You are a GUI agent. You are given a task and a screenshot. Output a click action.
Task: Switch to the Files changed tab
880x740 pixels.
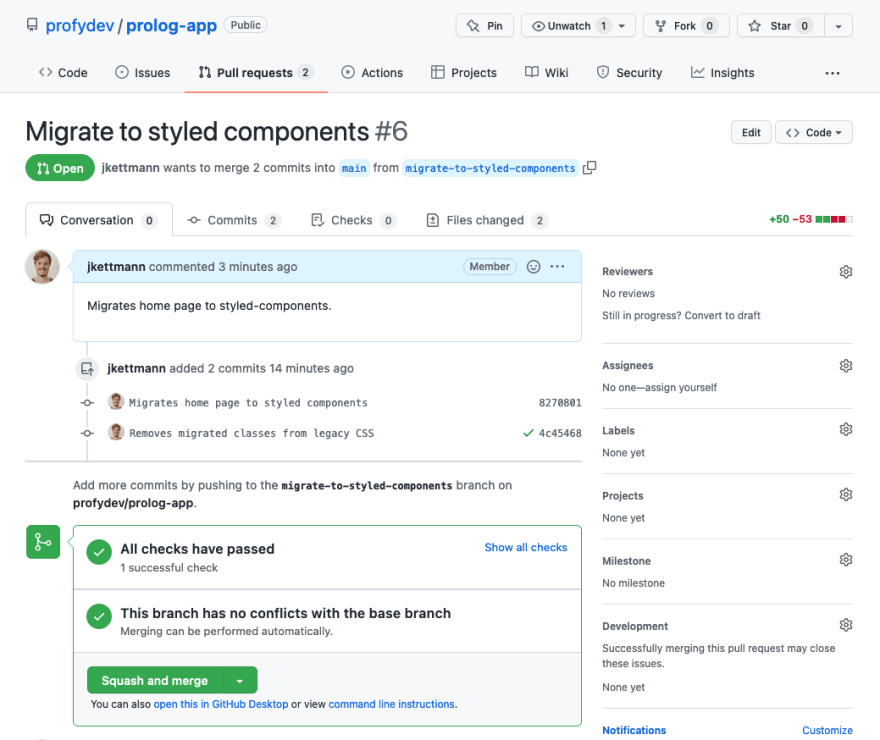point(487,220)
